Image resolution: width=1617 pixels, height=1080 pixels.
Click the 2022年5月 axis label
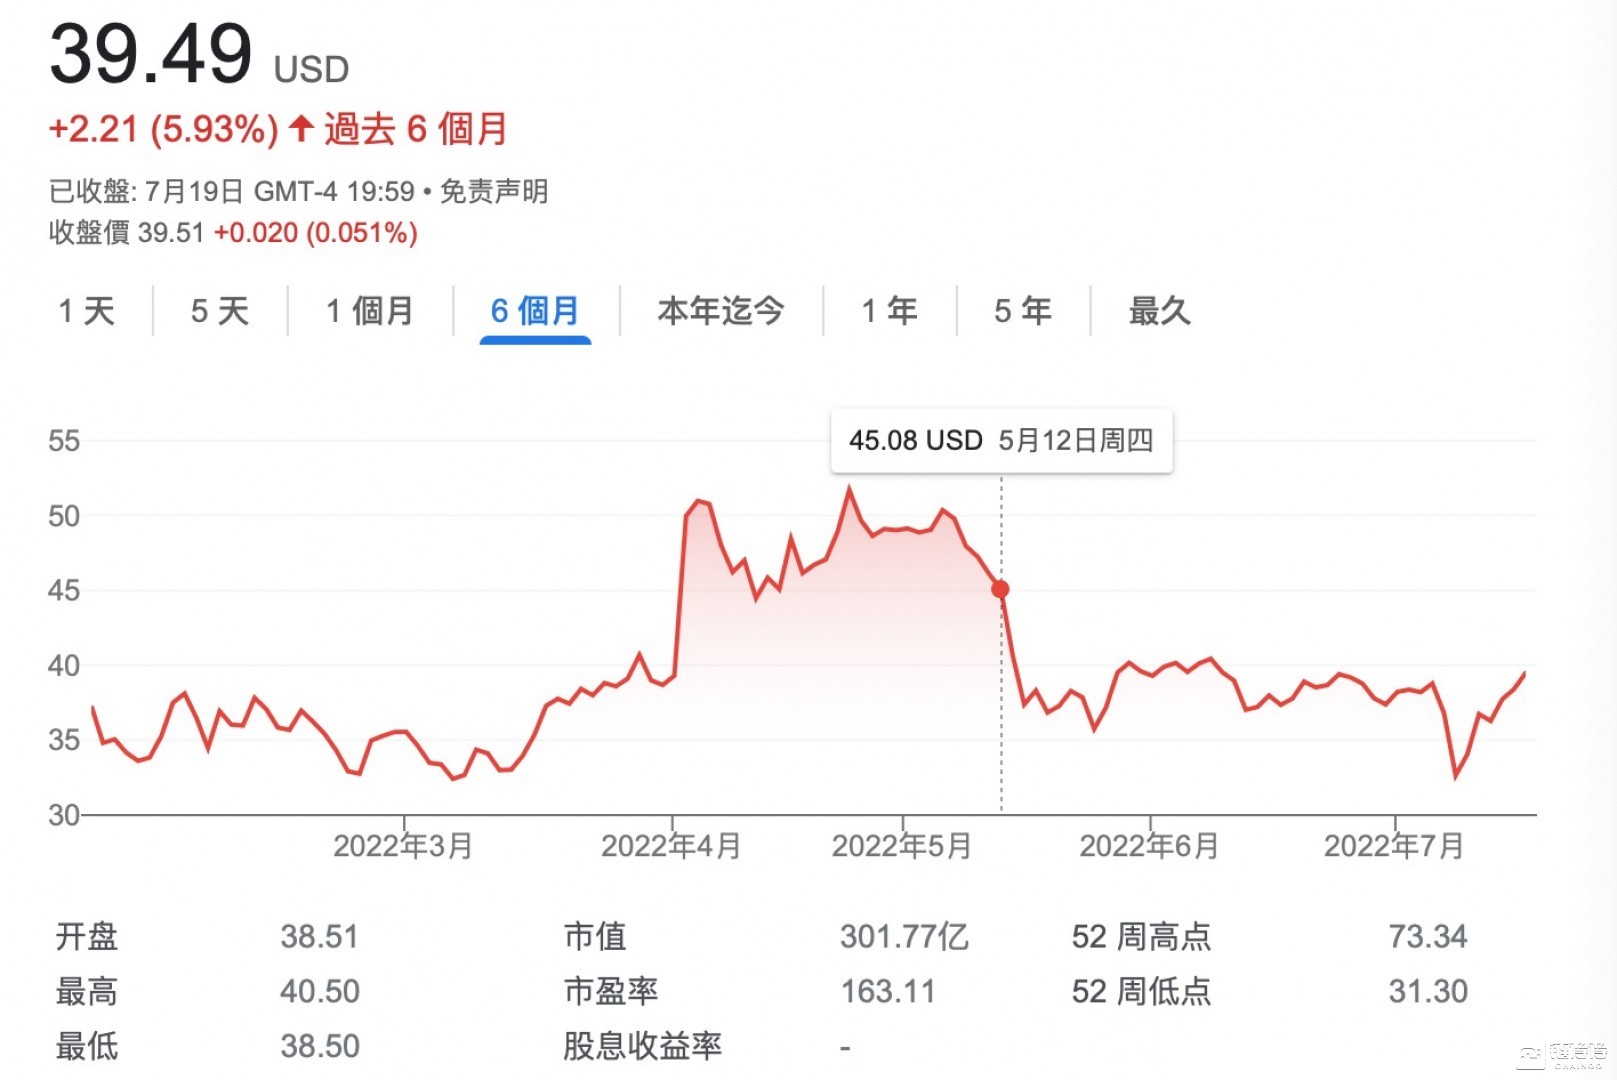tap(902, 846)
